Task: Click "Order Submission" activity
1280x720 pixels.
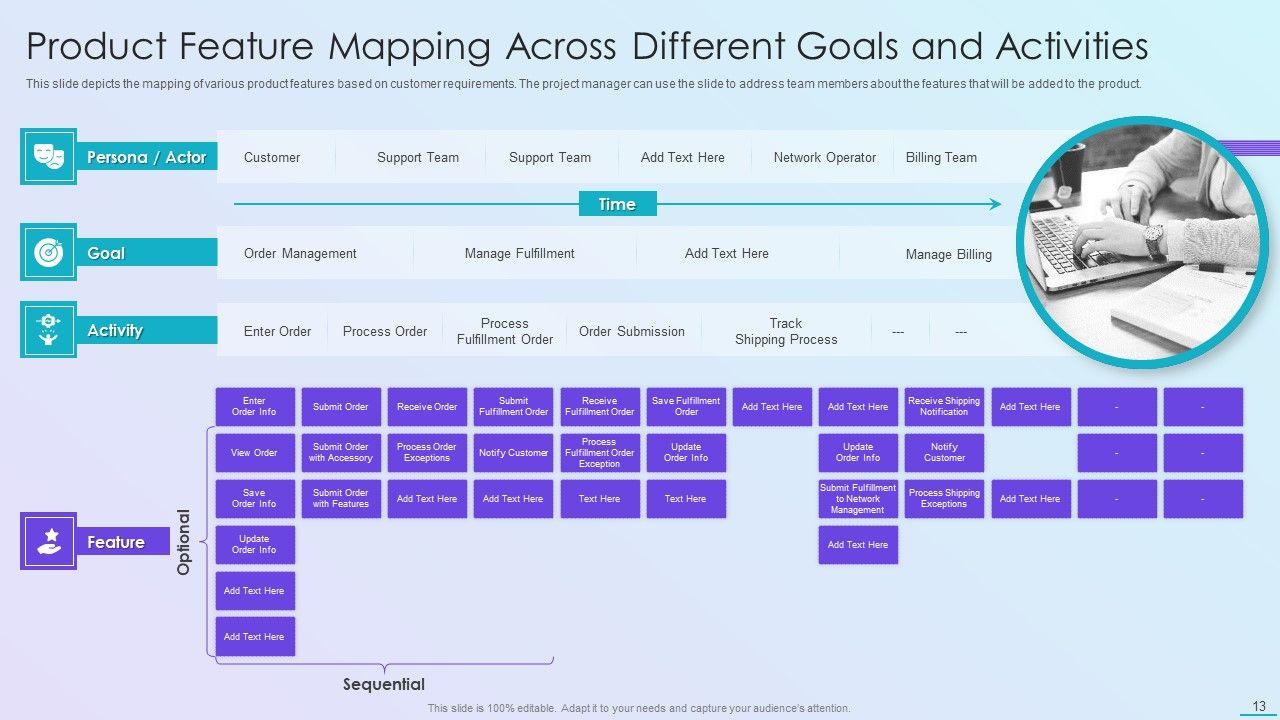Action: coord(632,331)
